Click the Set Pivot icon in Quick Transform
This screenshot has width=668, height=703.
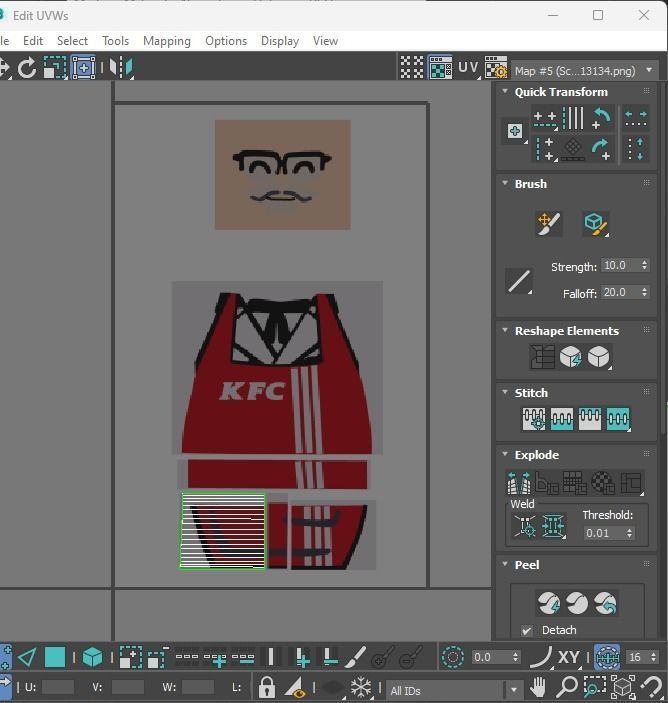click(x=515, y=131)
